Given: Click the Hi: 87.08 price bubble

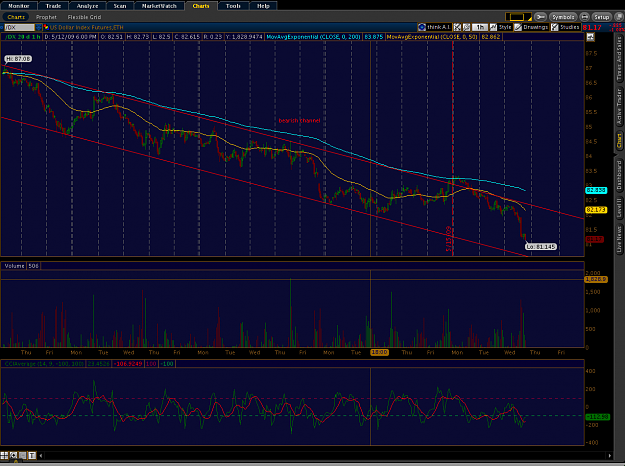Looking at the screenshot, I should click(18, 59).
